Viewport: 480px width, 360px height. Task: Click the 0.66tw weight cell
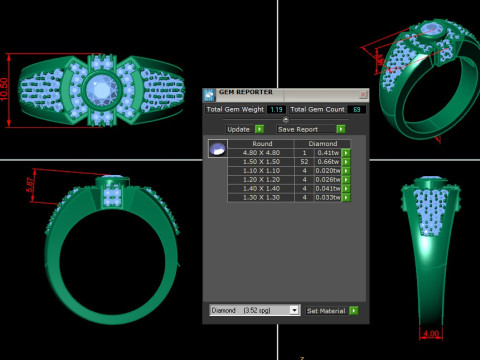pos(328,162)
